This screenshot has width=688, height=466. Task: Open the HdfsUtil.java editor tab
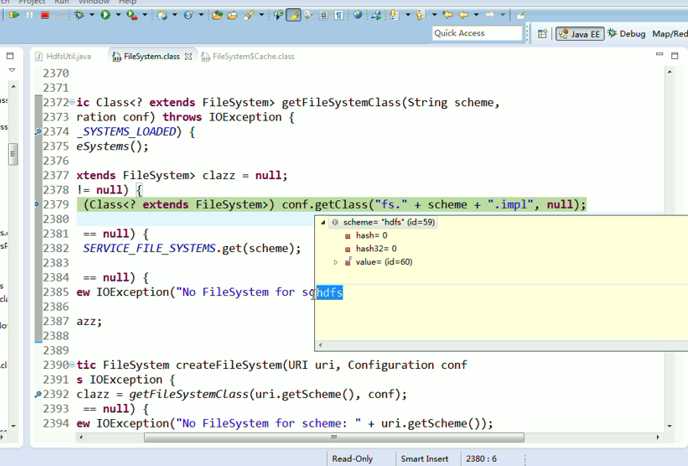click(x=64, y=57)
